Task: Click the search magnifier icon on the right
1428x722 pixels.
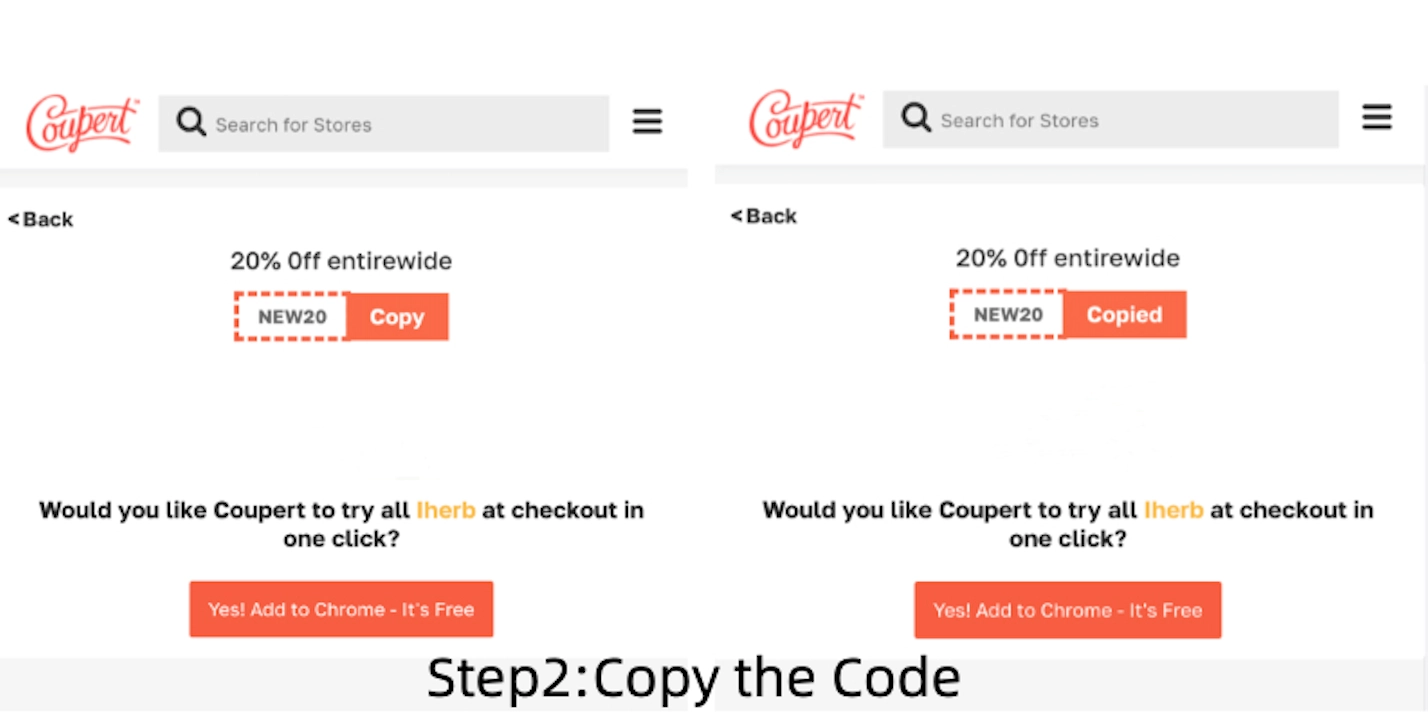Action: (x=915, y=118)
